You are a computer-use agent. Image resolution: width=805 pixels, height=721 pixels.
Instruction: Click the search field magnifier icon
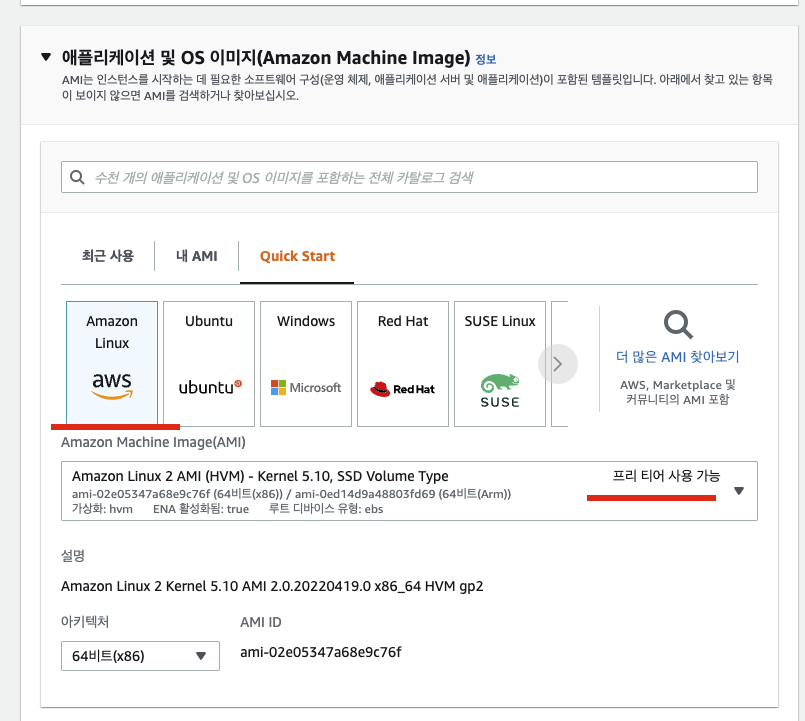pos(77,177)
